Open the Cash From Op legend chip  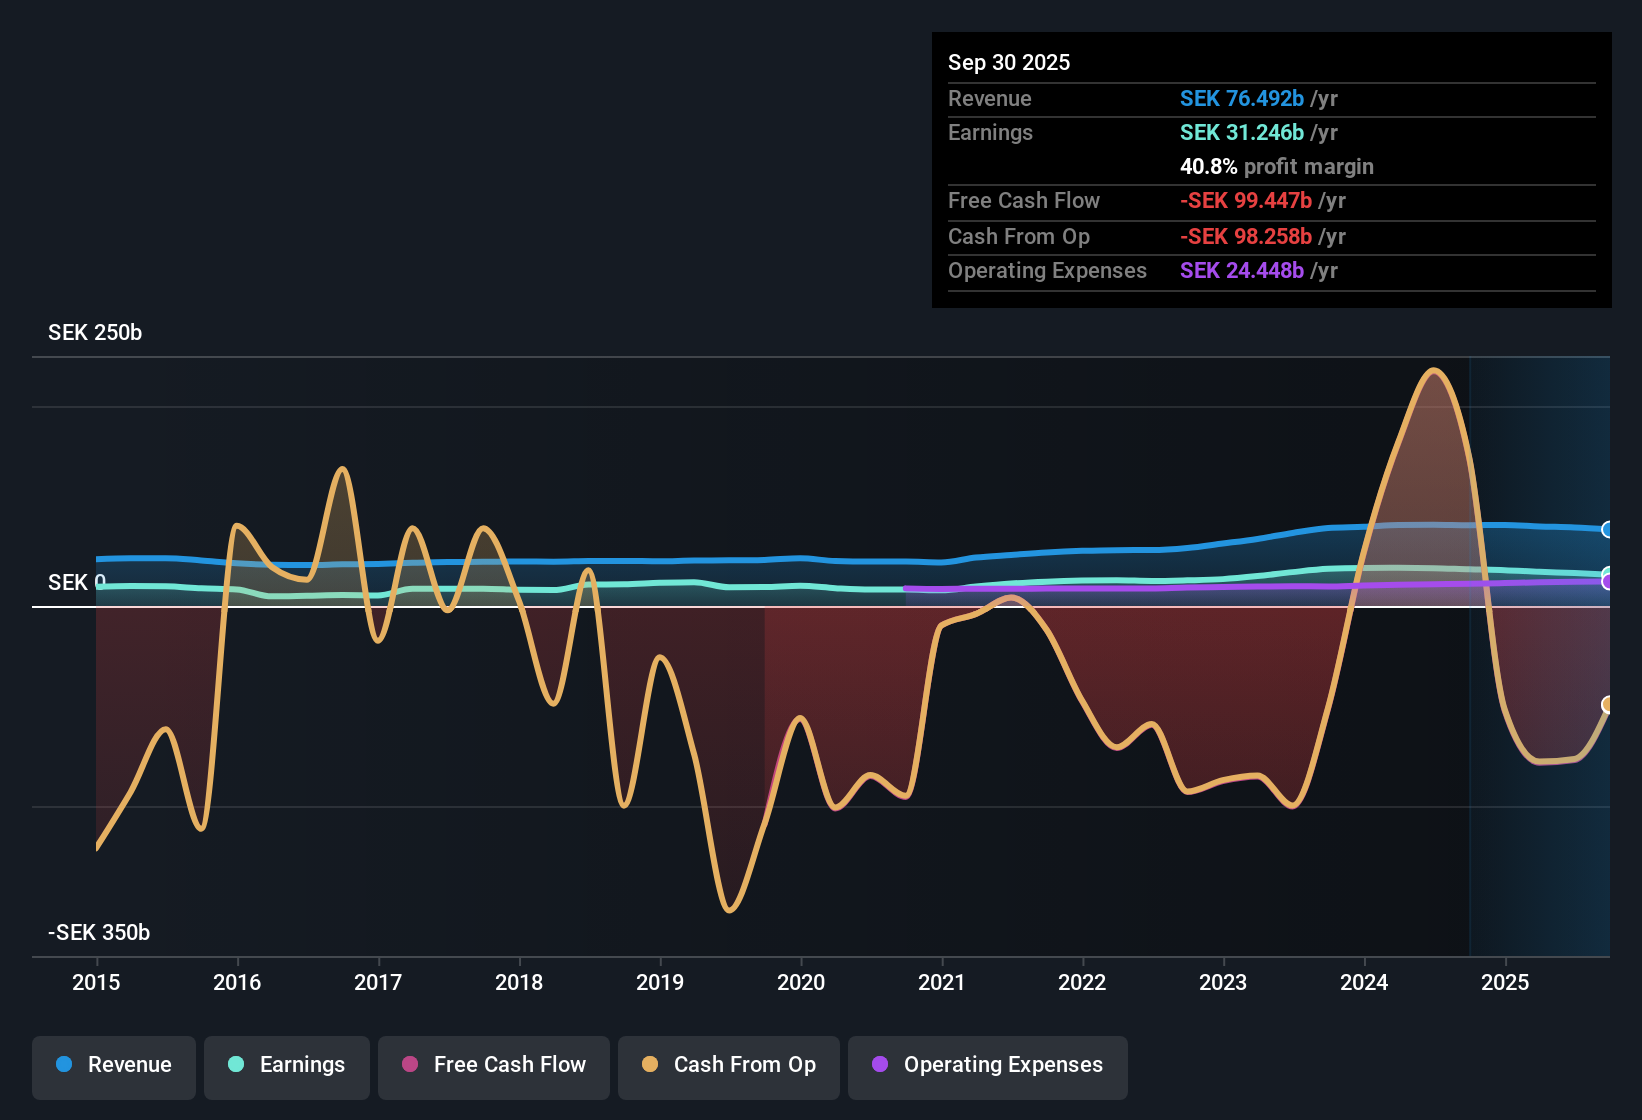click(x=728, y=1065)
